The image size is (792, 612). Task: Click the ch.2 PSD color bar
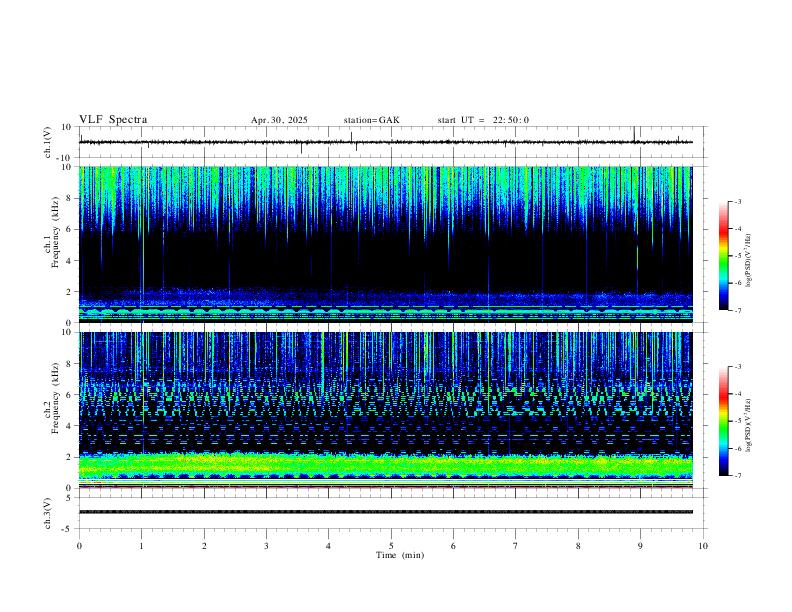coord(724,421)
